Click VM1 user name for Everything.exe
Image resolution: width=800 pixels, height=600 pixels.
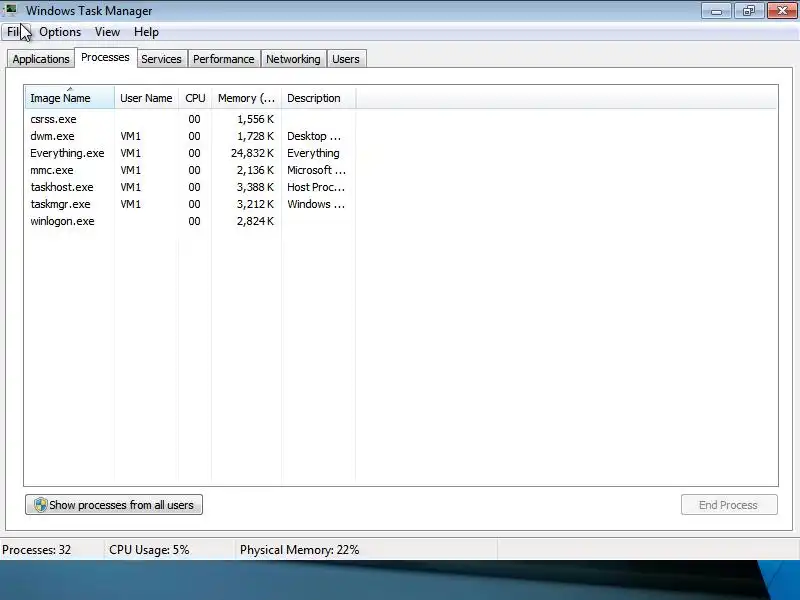(130, 153)
